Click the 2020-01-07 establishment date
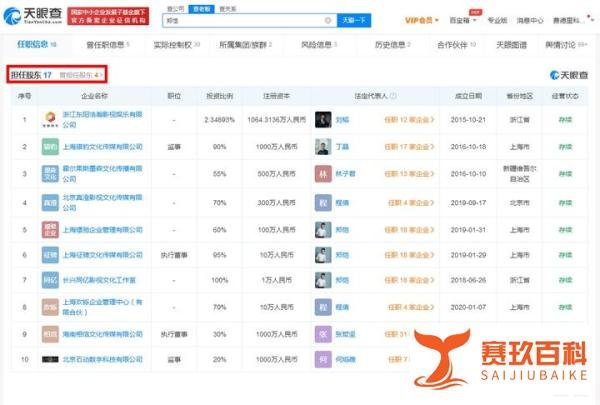The width and height of the screenshot is (600, 405). pos(468,307)
